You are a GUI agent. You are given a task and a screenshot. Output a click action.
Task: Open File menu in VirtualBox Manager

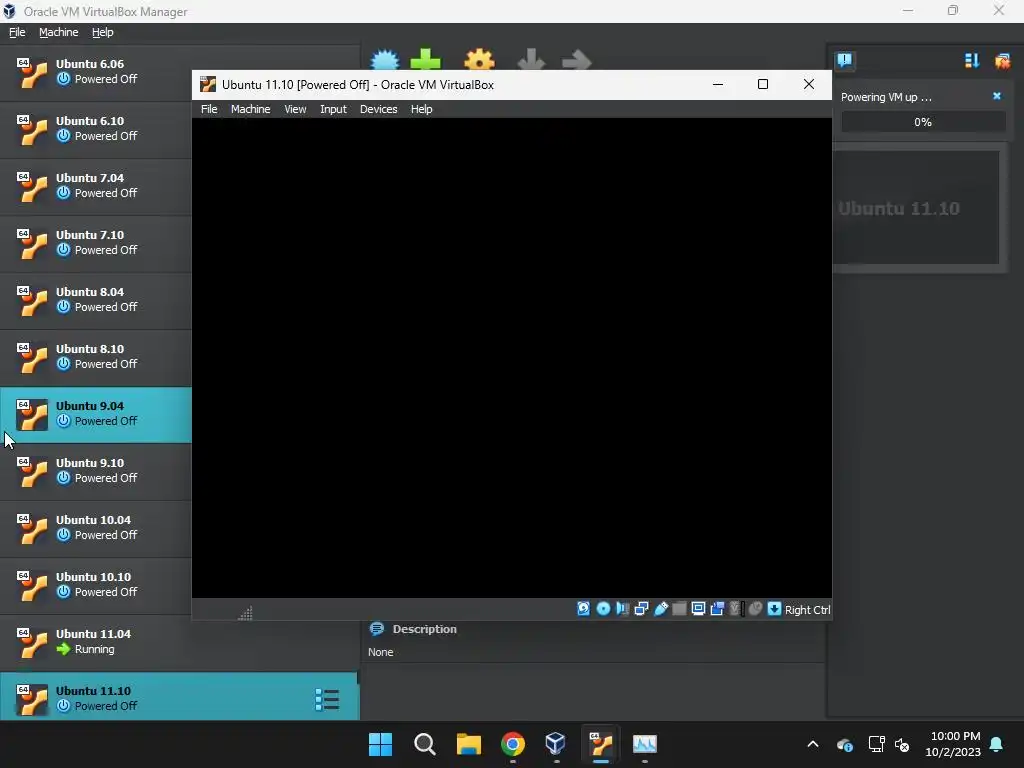17,32
